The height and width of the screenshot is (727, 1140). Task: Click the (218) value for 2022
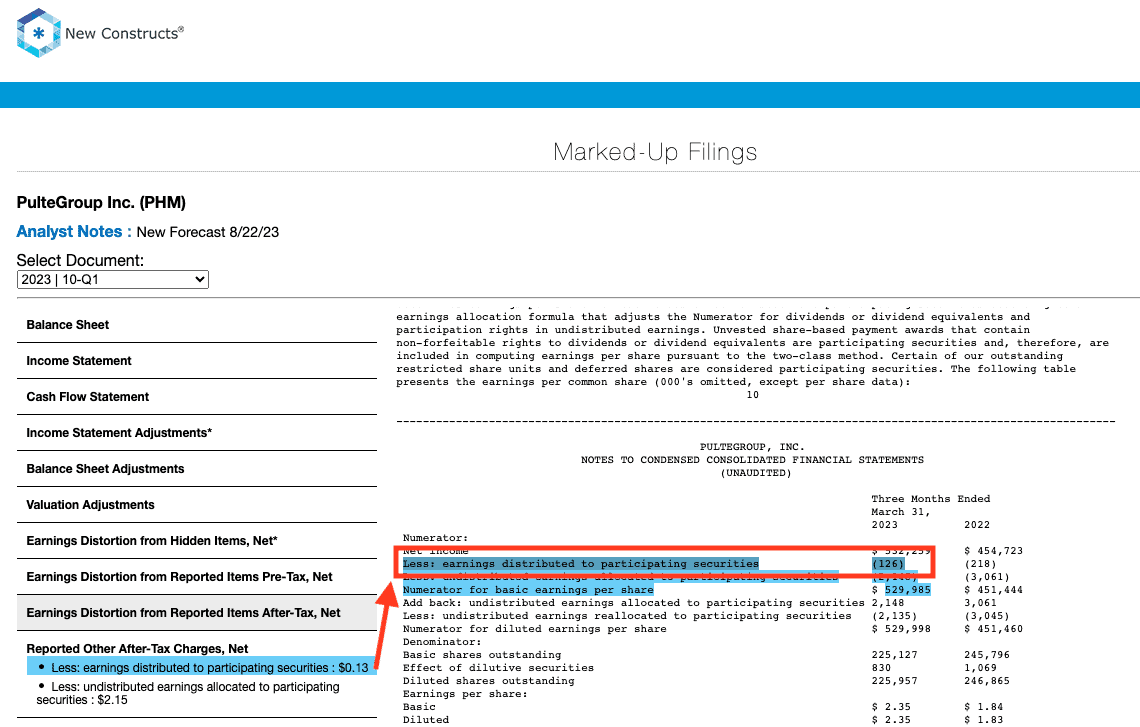[980, 564]
